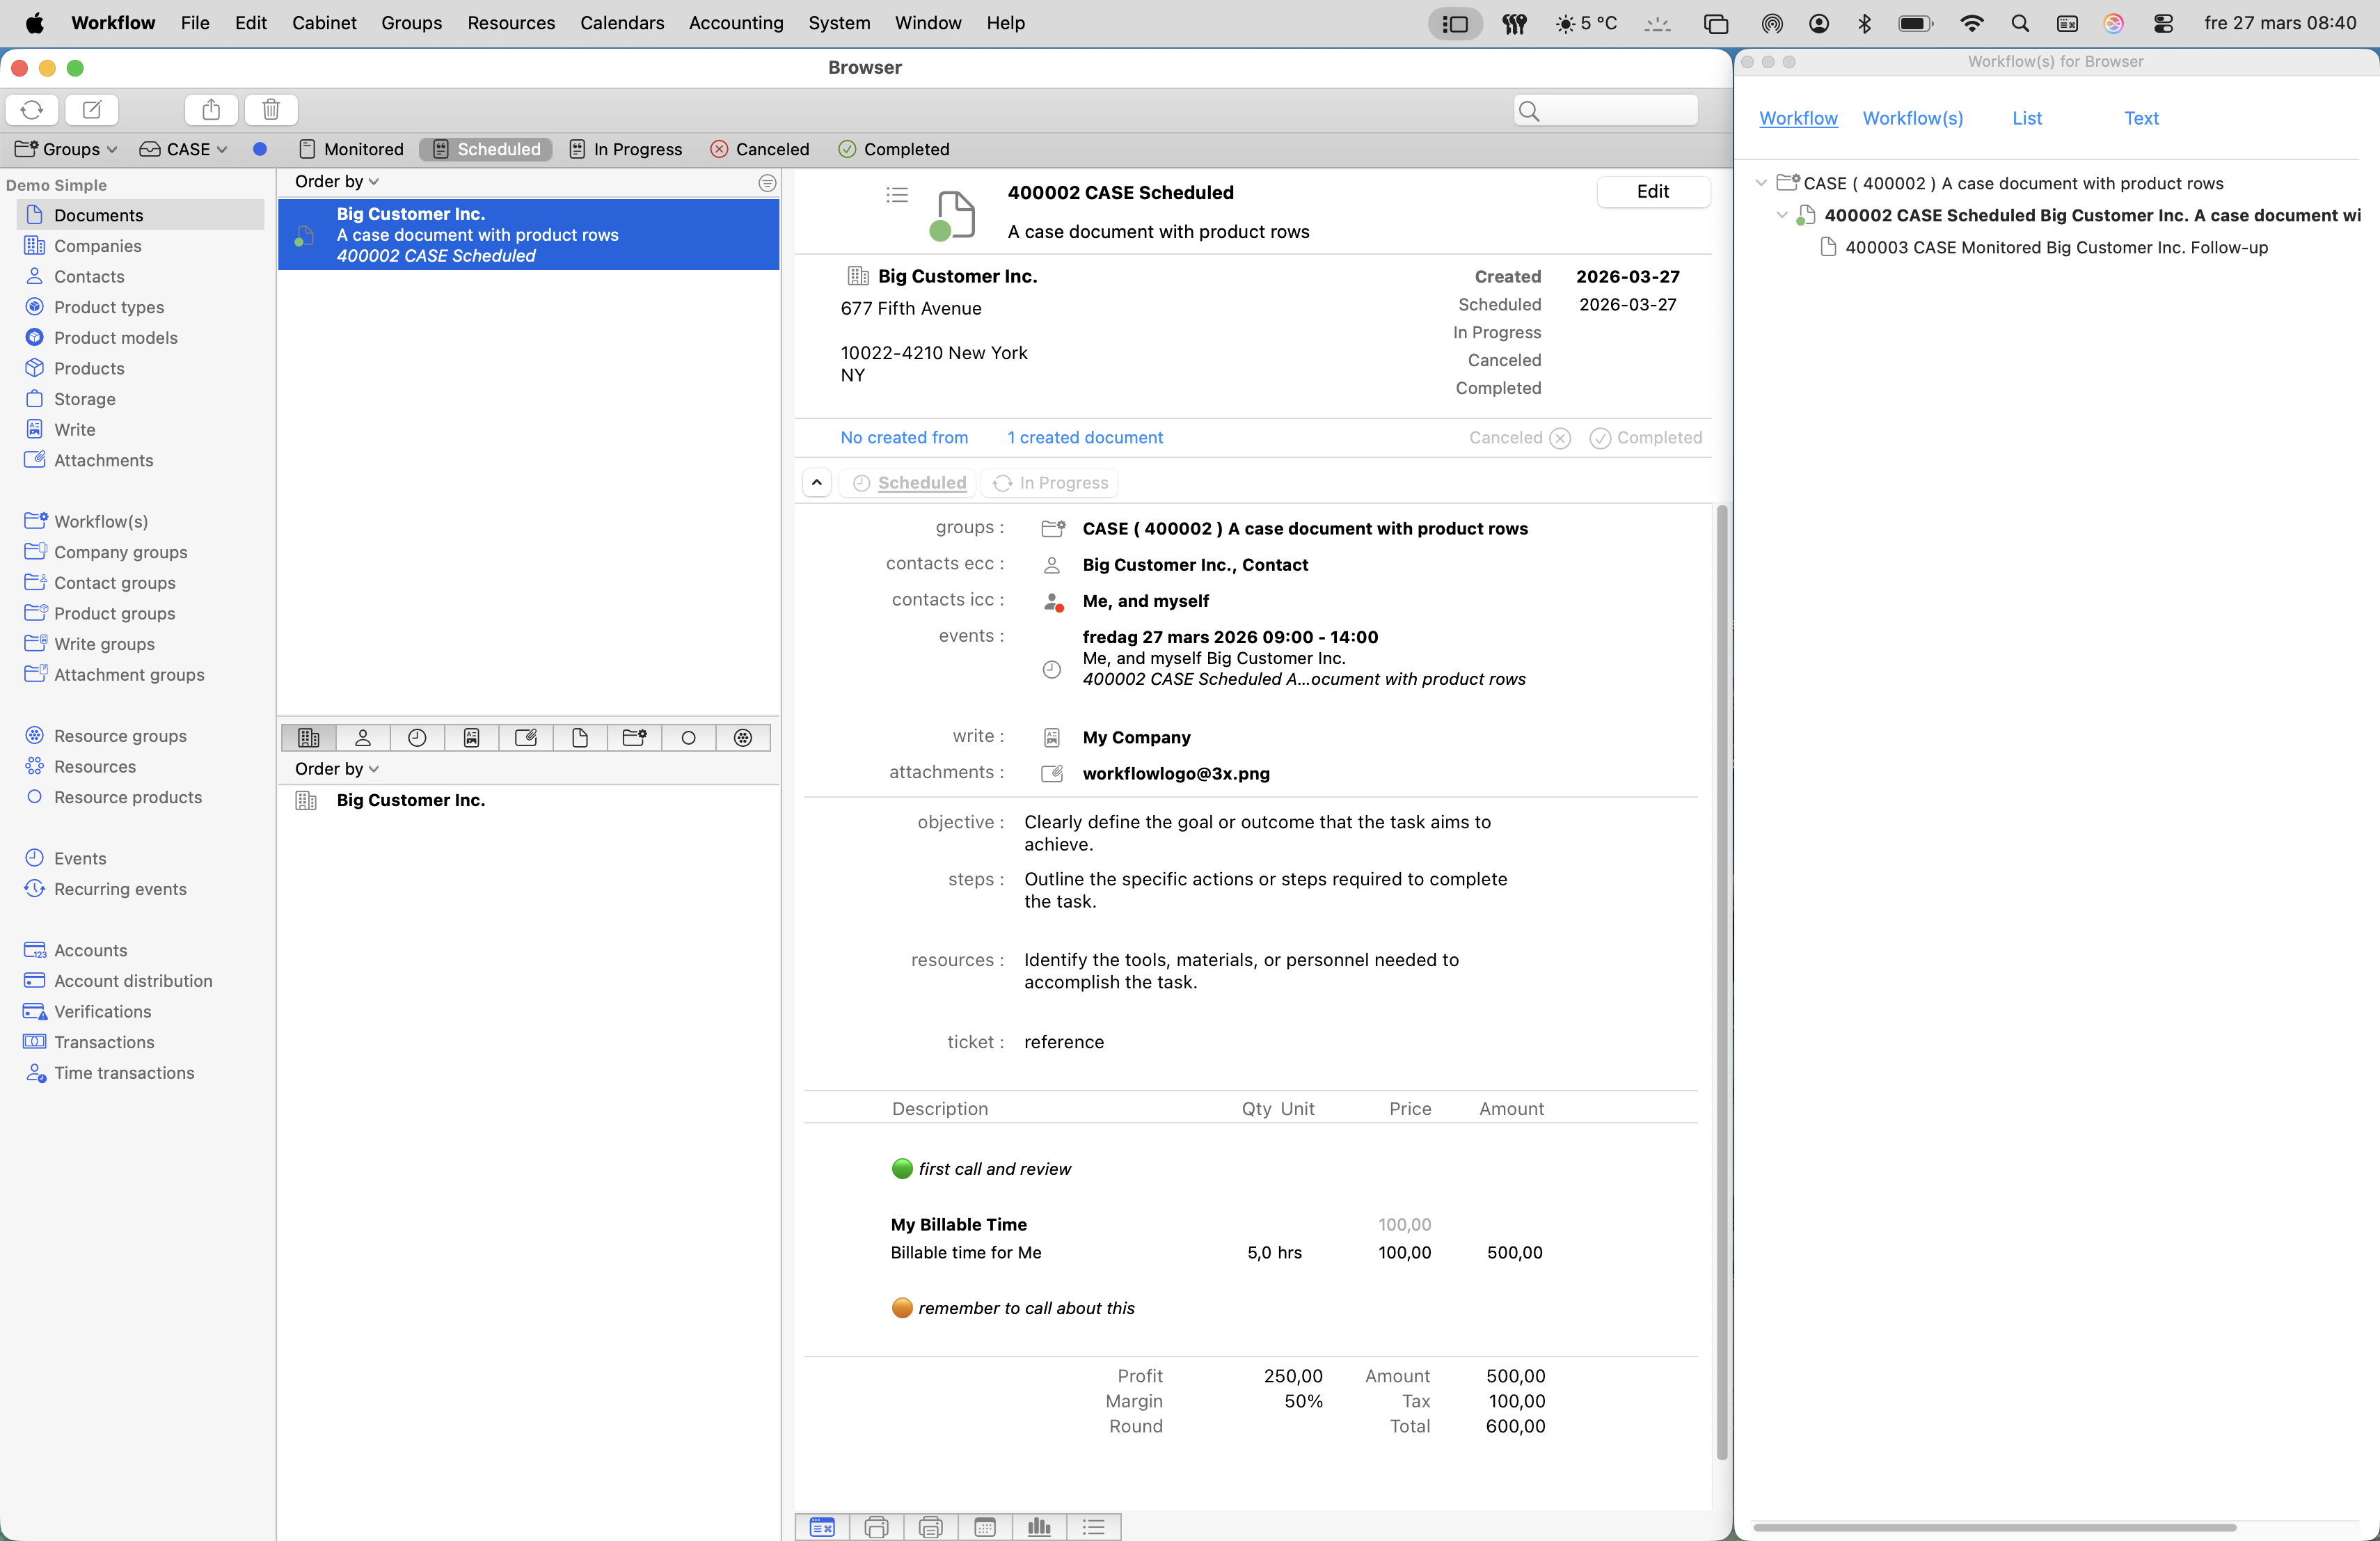
Task: Click the share icon in toolbar
Action: (x=211, y=109)
